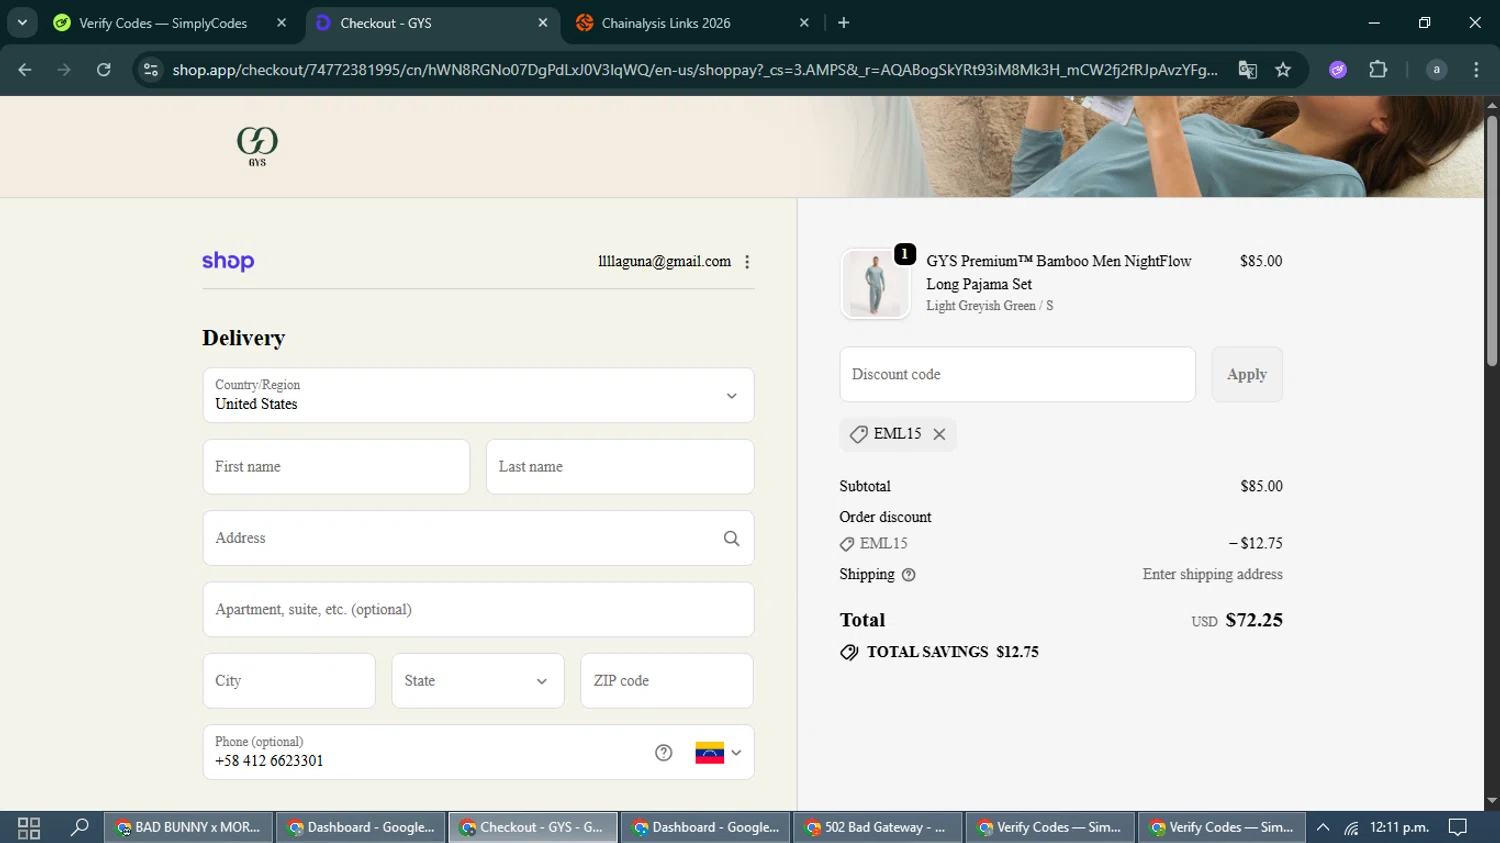Open the notifications center icon
The height and width of the screenshot is (843, 1500).
pos(1458,828)
